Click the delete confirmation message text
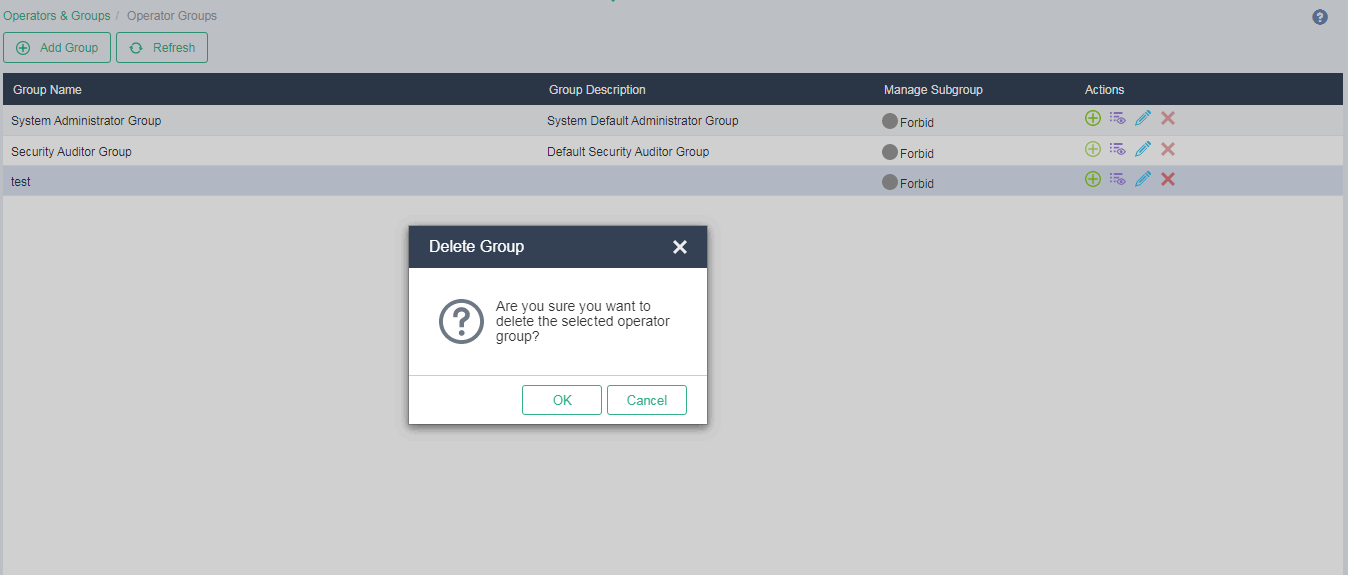Image resolution: width=1348 pixels, height=575 pixels. 583,322
